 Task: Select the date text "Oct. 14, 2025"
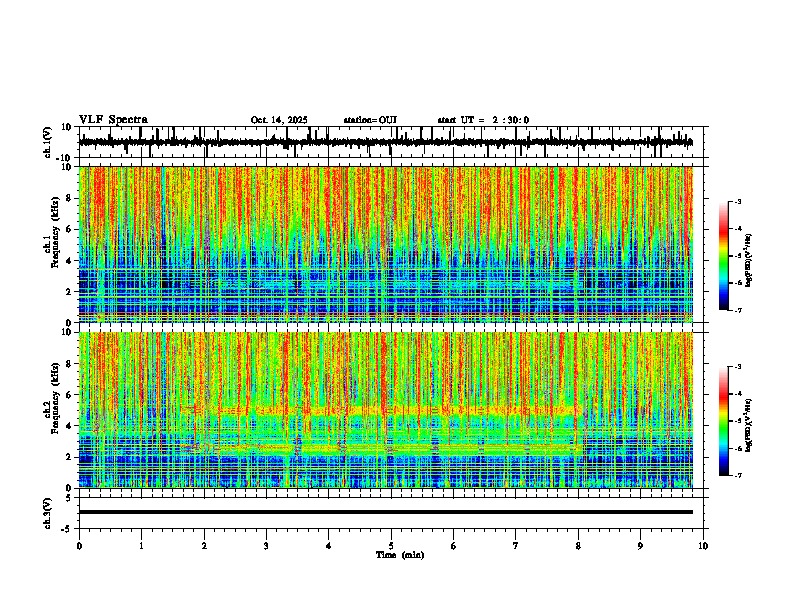[279, 120]
